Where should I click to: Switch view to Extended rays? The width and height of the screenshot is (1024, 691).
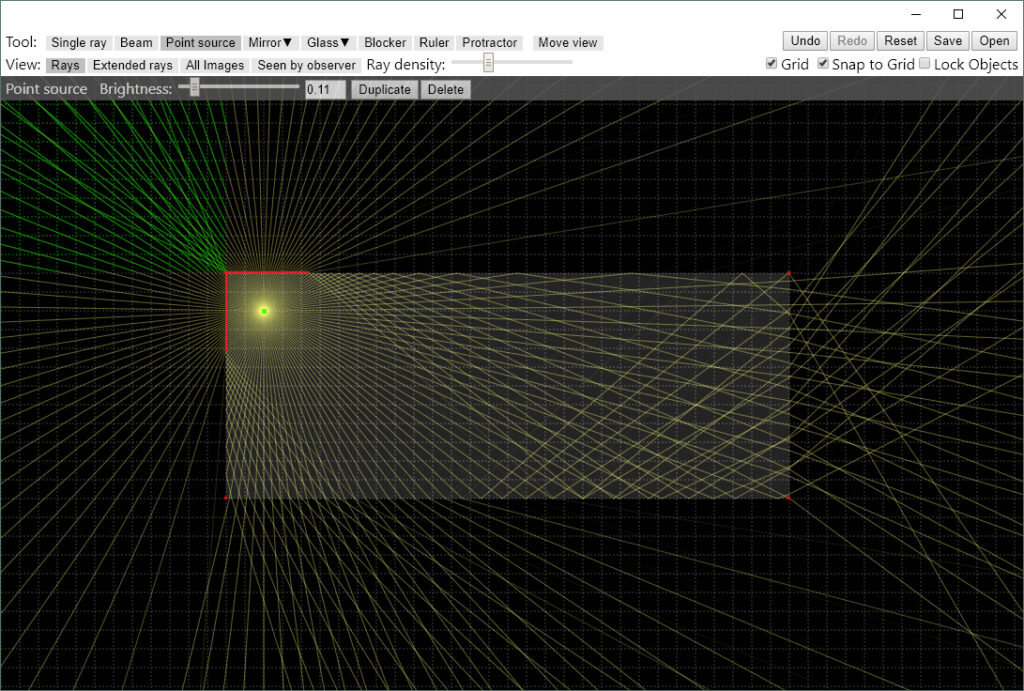(x=133, y=65)
